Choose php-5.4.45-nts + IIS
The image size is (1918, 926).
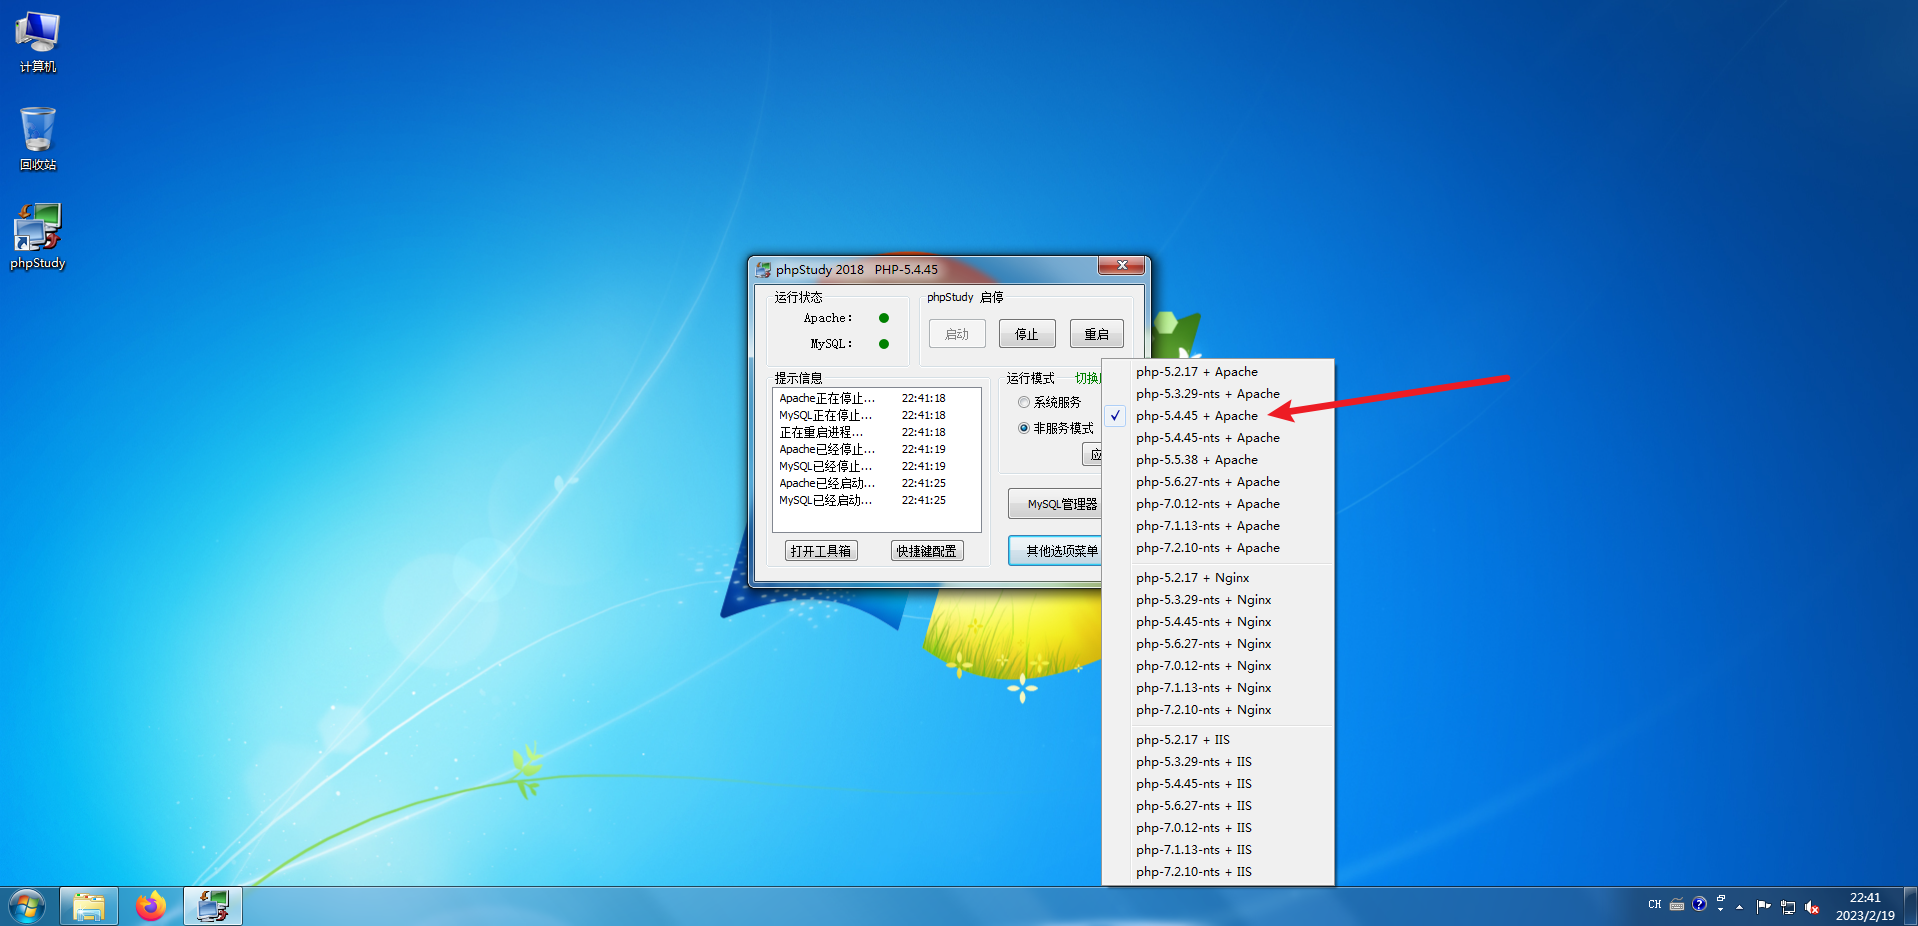pyautogui.click(x=1218, y=784)
